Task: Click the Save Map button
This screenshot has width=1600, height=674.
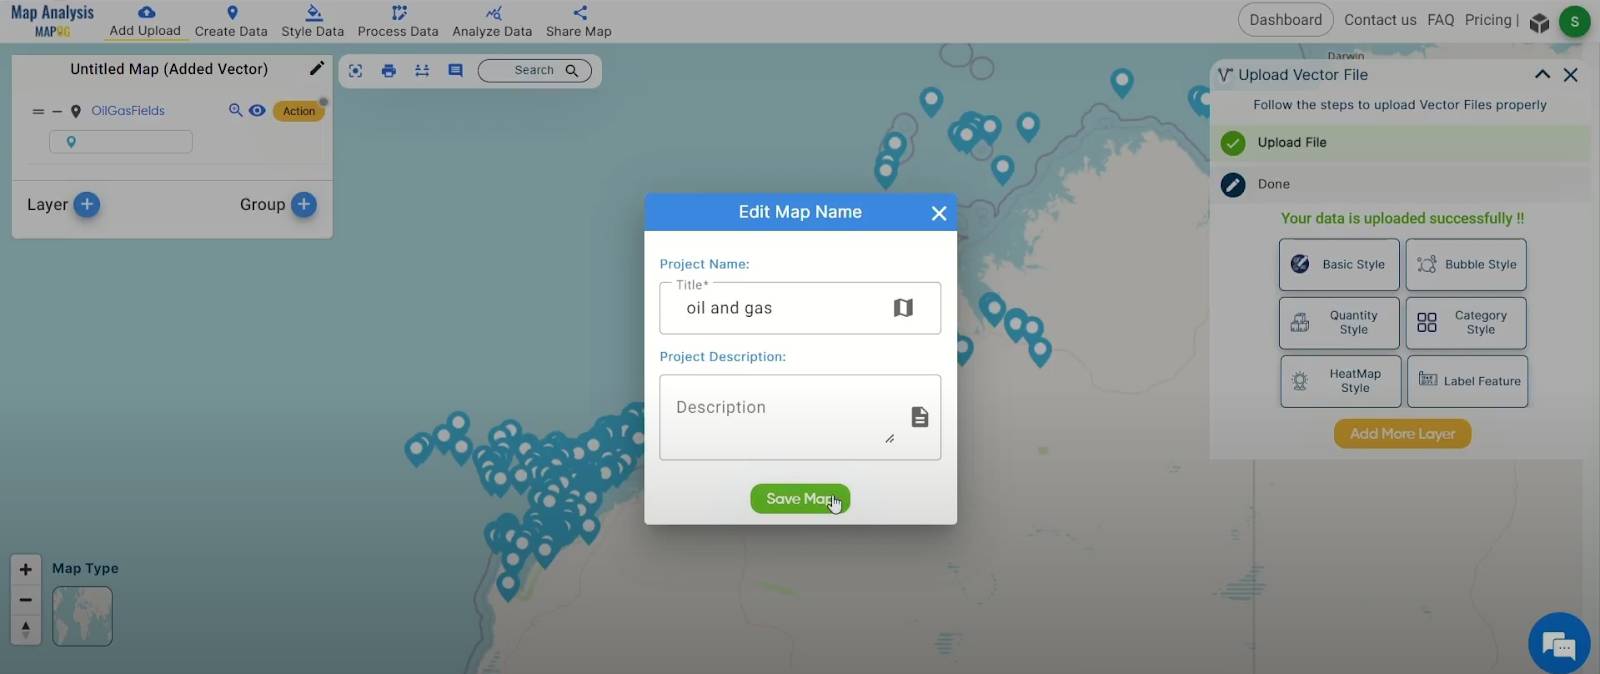Action: 800,498
